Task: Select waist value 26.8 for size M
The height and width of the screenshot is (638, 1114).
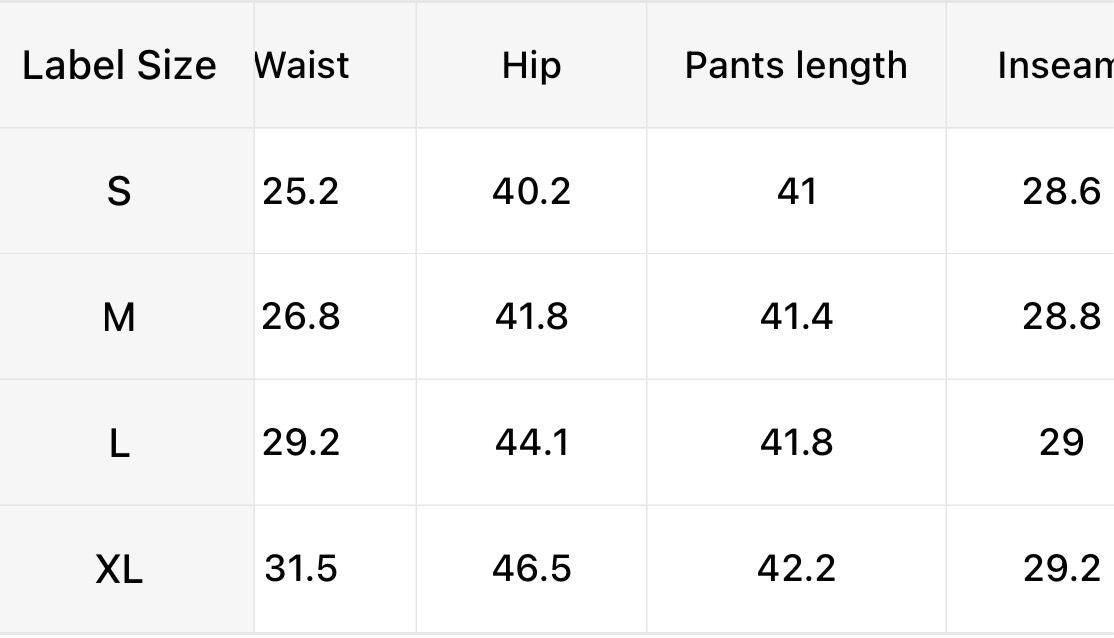Action: (x=301, y=317)
